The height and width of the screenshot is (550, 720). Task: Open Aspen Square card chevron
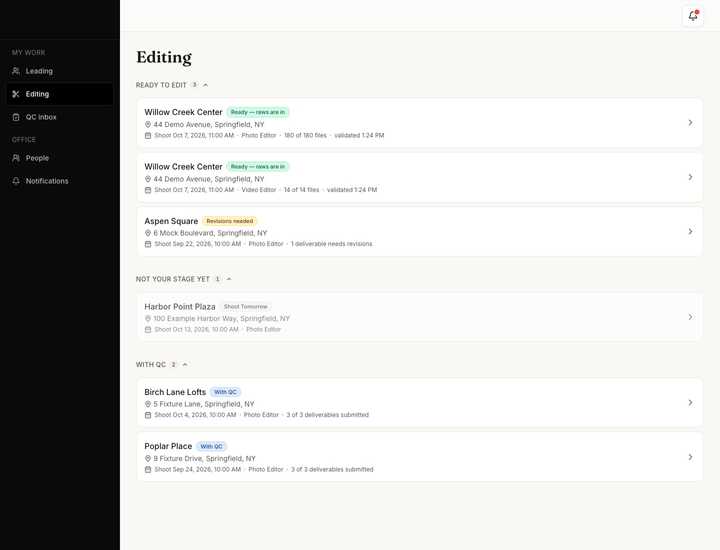690,231
